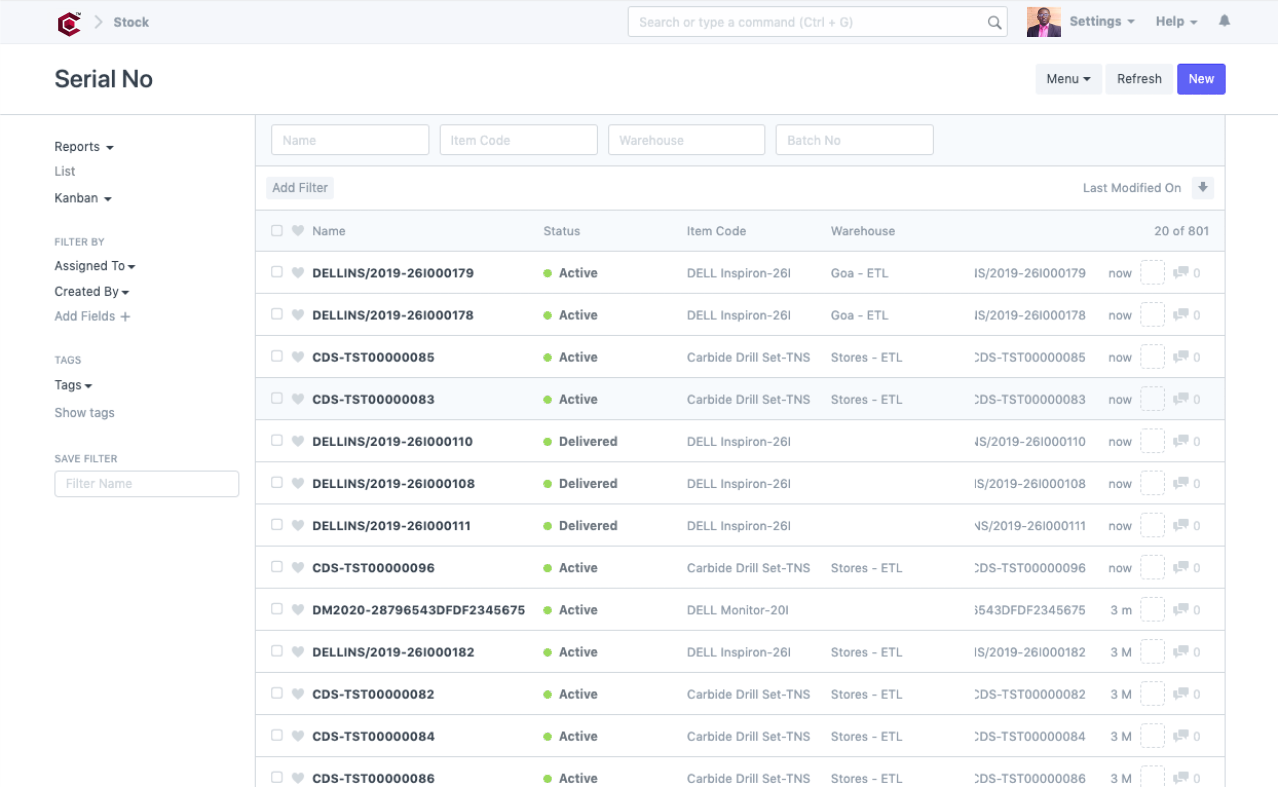Open the Menu dropdown near Refresh
Screen dimensions: 1280x803
1067,78
